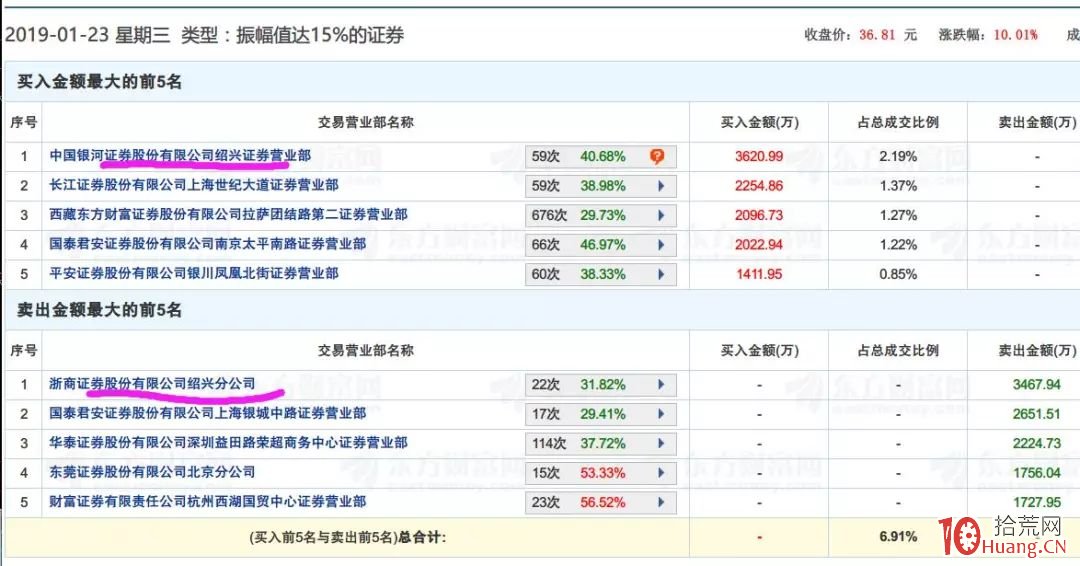
Task: Select buy amount 2096.73
Action: tap(759, 216)
